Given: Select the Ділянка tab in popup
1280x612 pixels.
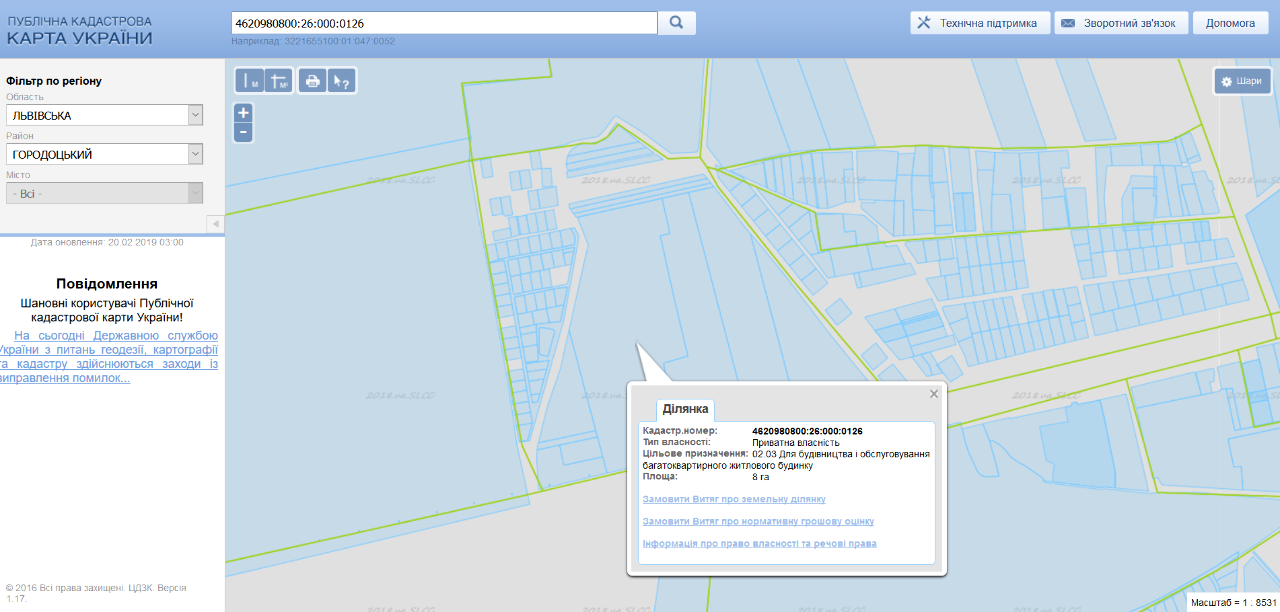Looking at the screenshot, I should pyautogui.click(x=685, y=409).
